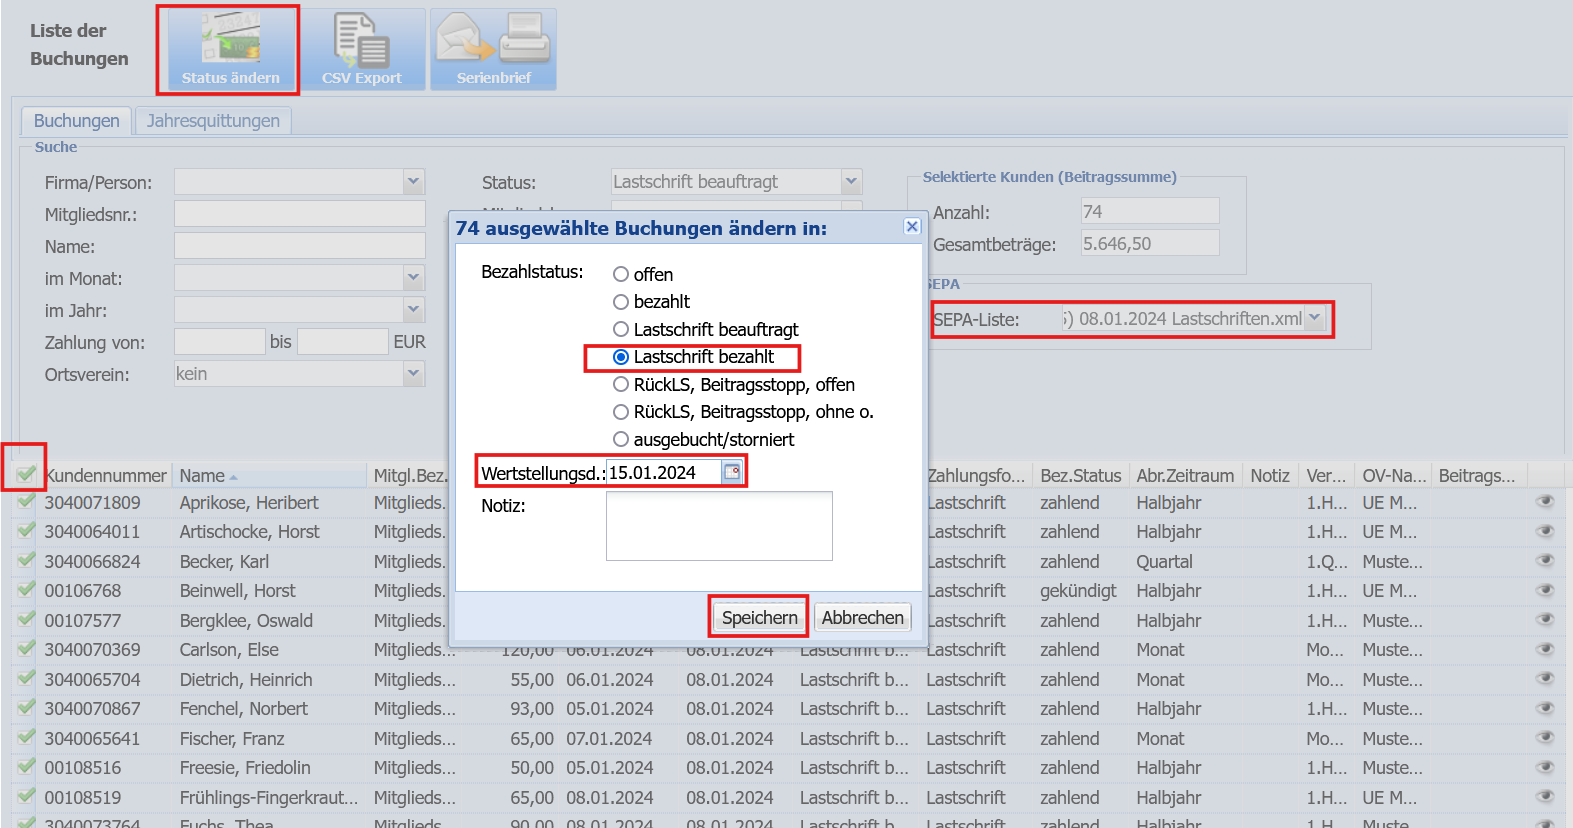Uncheck the row for Beinwell, Horst
The height and width of the screenshot is (828, 1573).
click(x=26, y=589)
